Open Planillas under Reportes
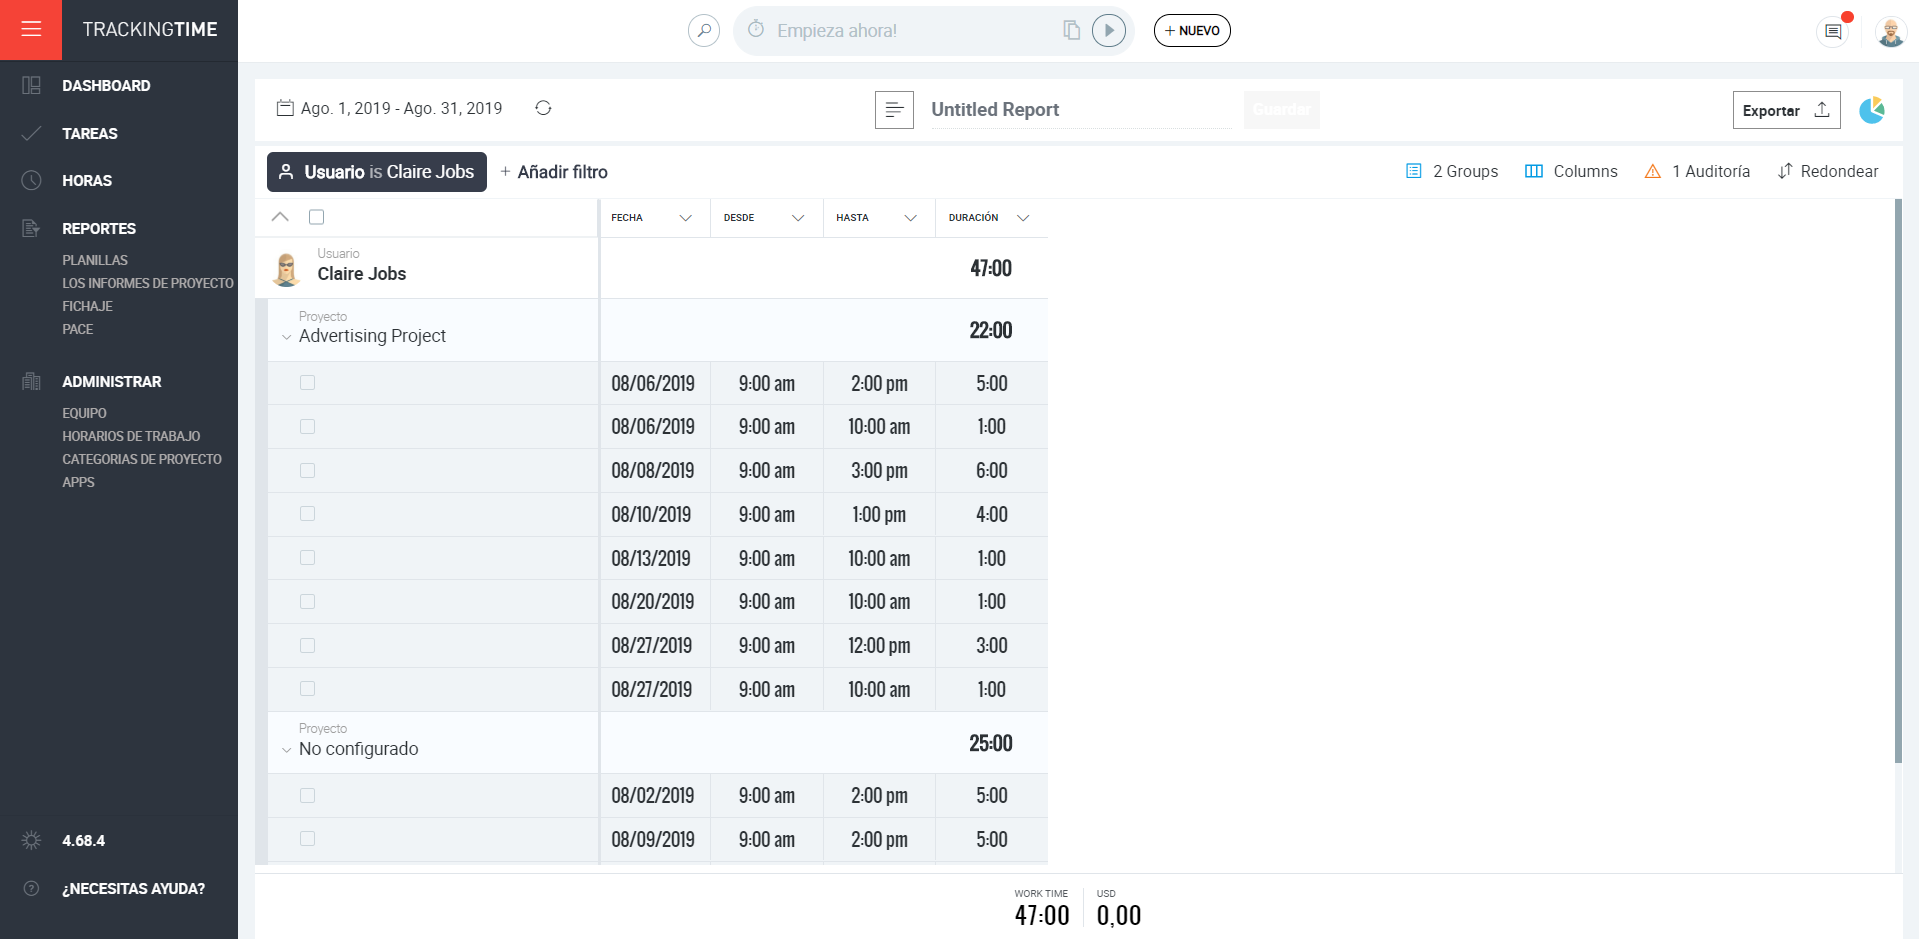 pyautogui.click(x=95, y=260)
